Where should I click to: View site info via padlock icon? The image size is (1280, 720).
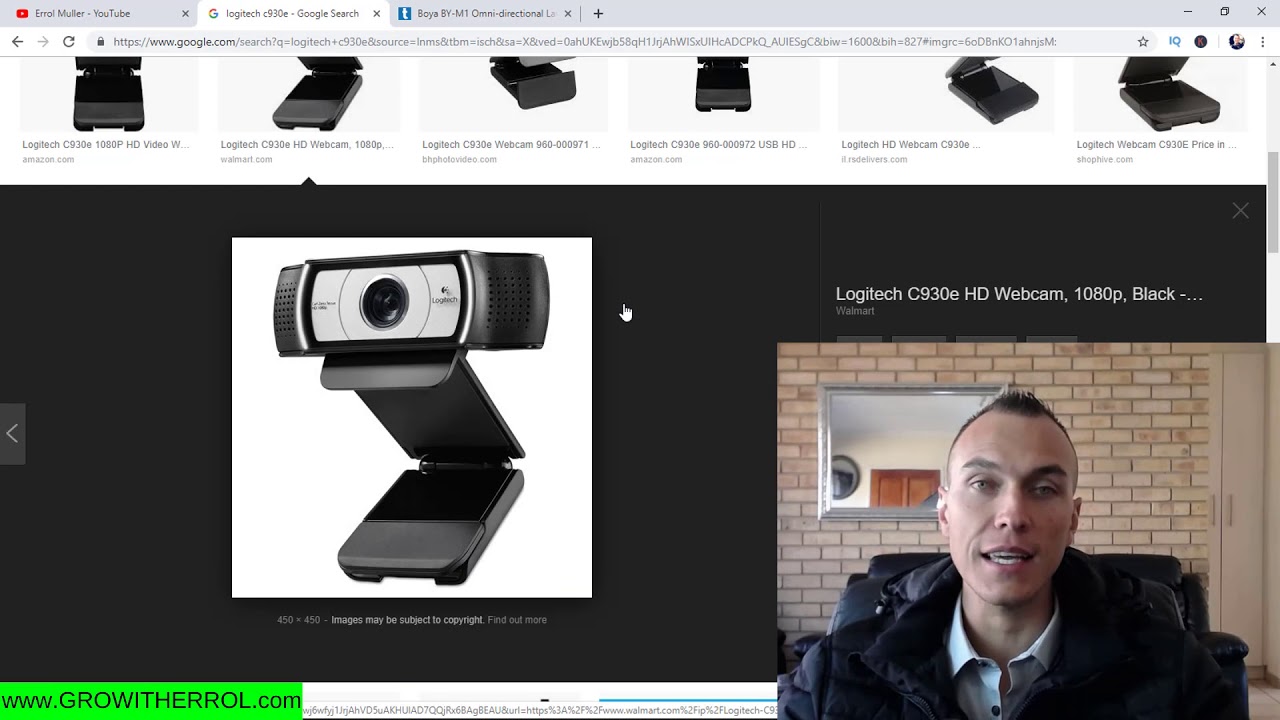(100, 42)
